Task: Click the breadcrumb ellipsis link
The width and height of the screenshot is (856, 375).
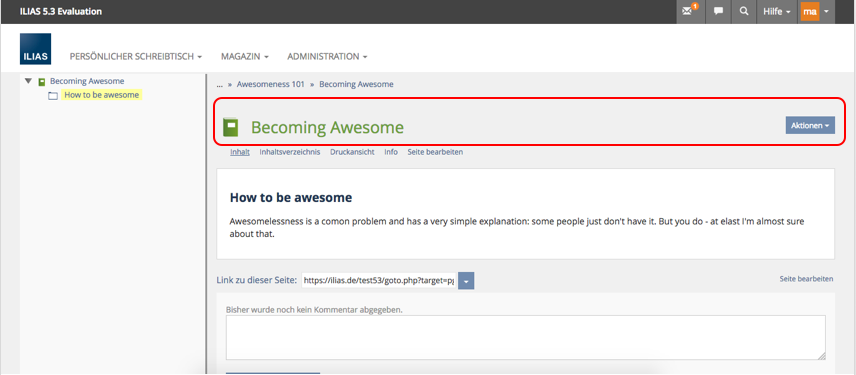Action: click(219, 84)
